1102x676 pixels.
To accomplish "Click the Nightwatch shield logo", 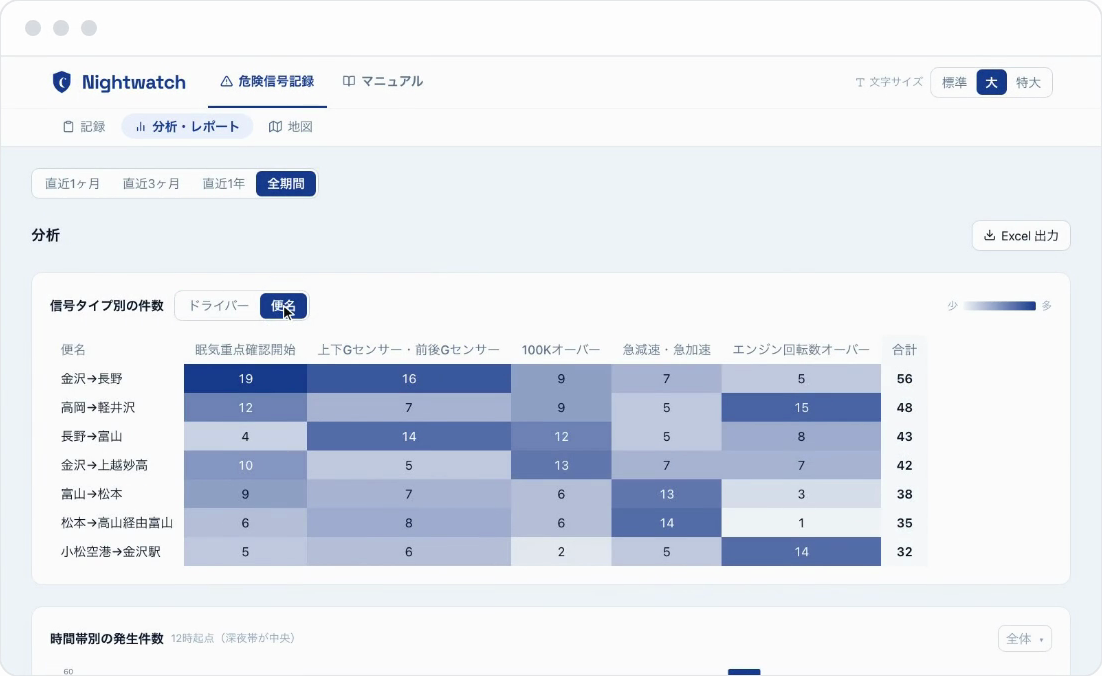I will click(62, 82).
